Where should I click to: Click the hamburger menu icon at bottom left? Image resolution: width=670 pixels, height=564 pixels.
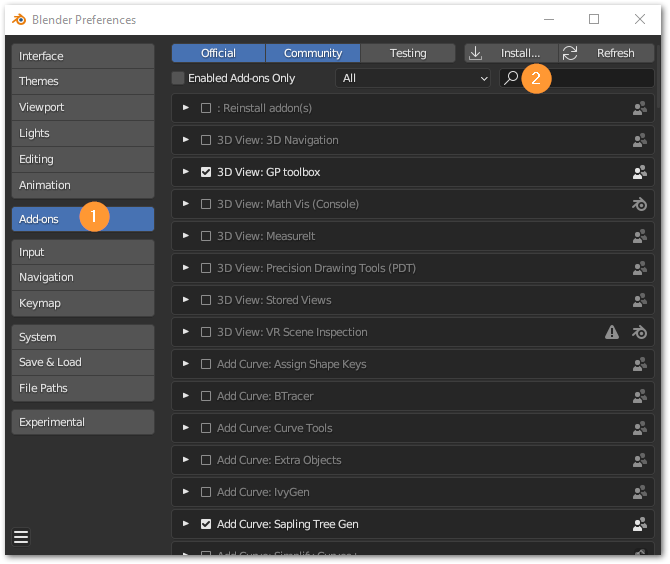[21, 537]
